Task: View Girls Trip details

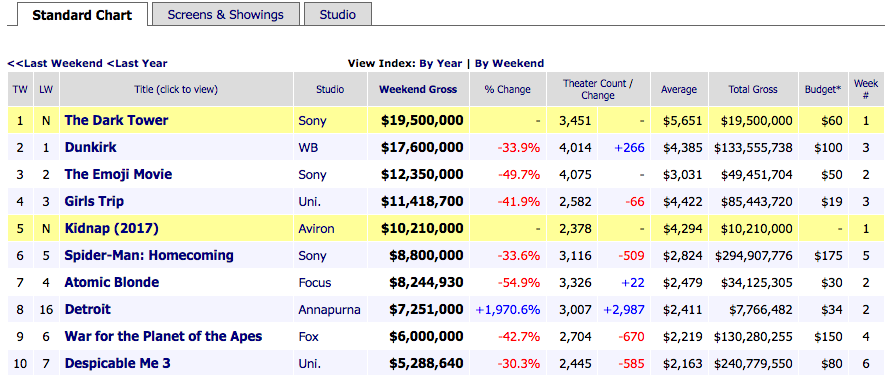Action: coord(94,202)
